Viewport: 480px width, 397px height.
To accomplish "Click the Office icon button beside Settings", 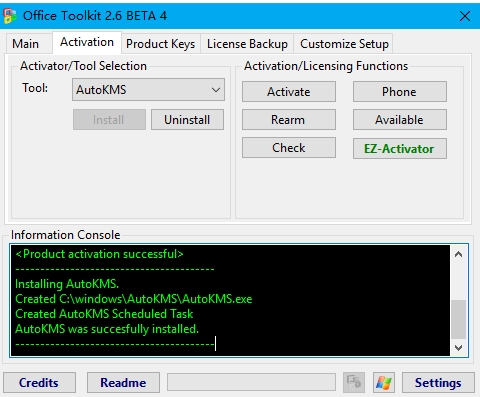I will pyautogui.click(x=354, y=382).
